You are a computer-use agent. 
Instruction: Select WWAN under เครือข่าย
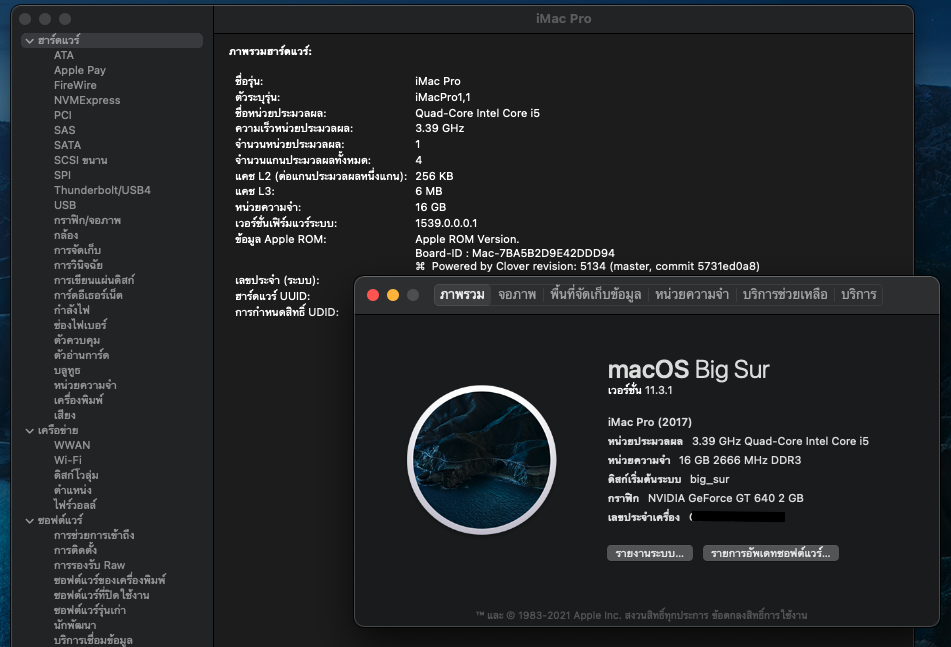pyautogui.click(x=72, y=445)
